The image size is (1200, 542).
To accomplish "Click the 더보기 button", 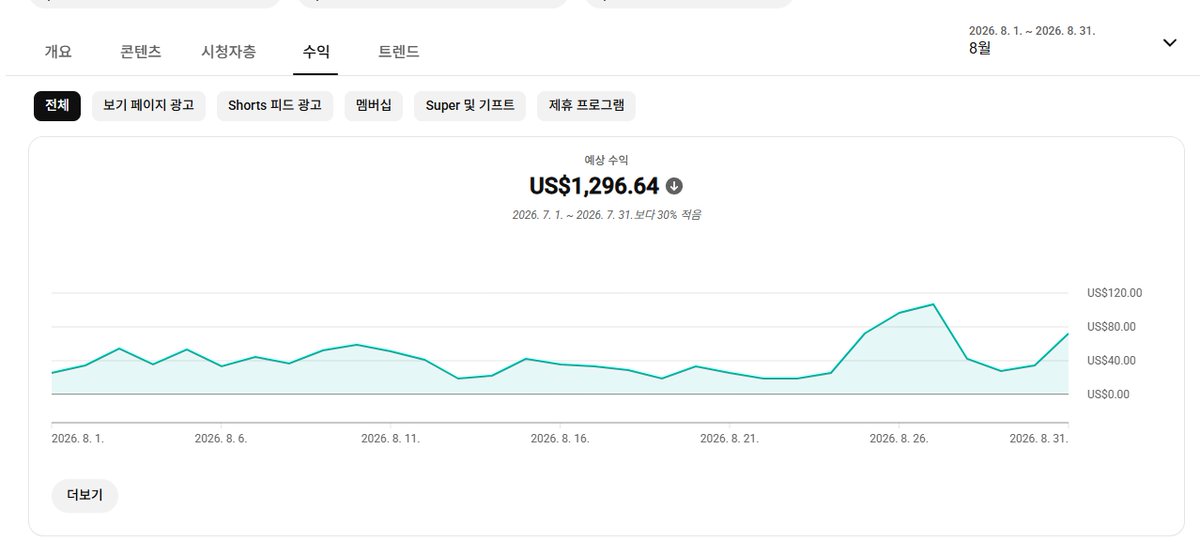I will 85,495.
